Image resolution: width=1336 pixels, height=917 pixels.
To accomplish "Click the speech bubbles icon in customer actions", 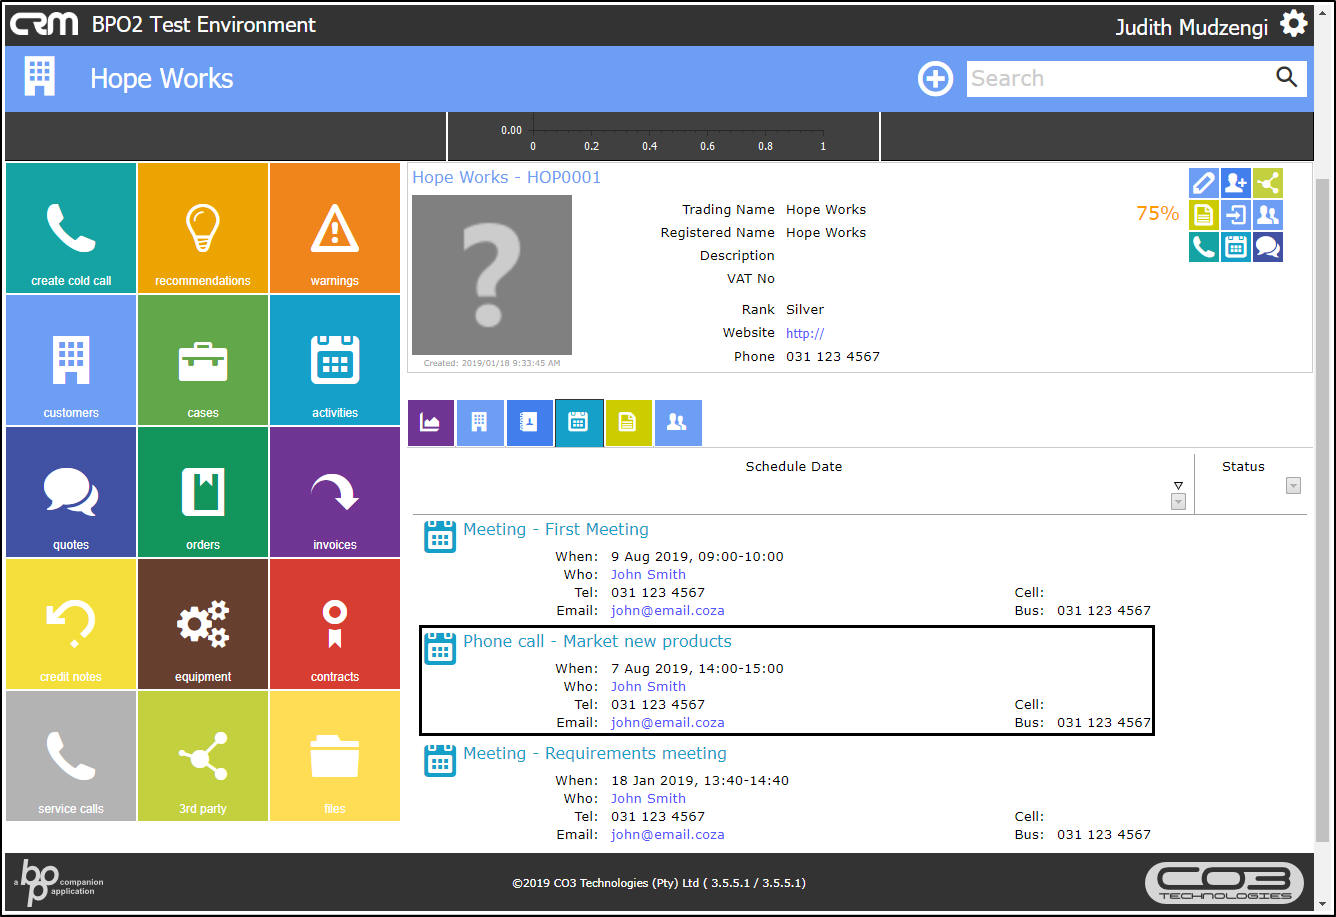I will (x=1268, y=247).
